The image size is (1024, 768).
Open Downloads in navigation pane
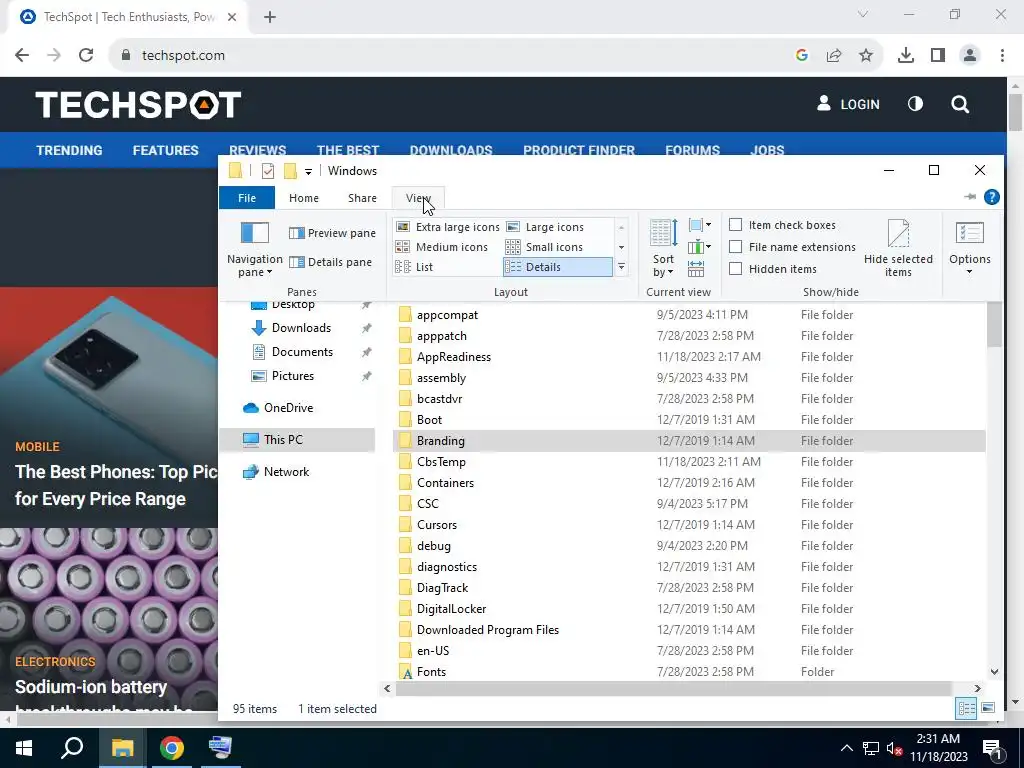pos(301,328)
